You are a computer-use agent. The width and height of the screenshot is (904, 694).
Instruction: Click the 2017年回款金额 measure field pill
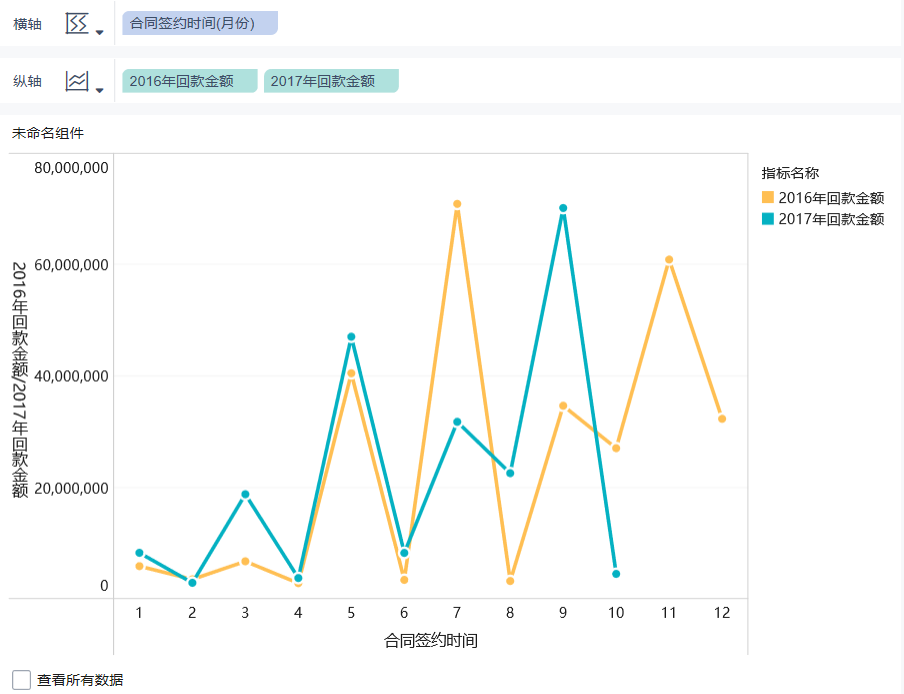coord(331,81)
